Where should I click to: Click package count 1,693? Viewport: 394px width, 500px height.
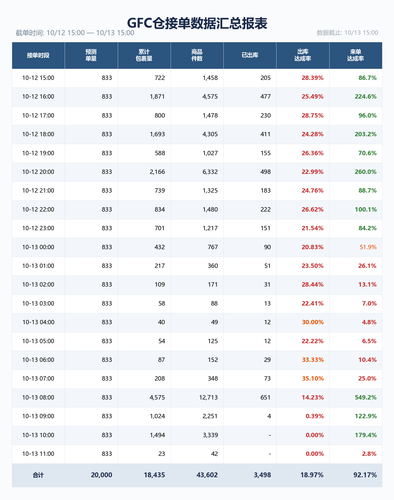pyautogui.click(x=157, y=134)
